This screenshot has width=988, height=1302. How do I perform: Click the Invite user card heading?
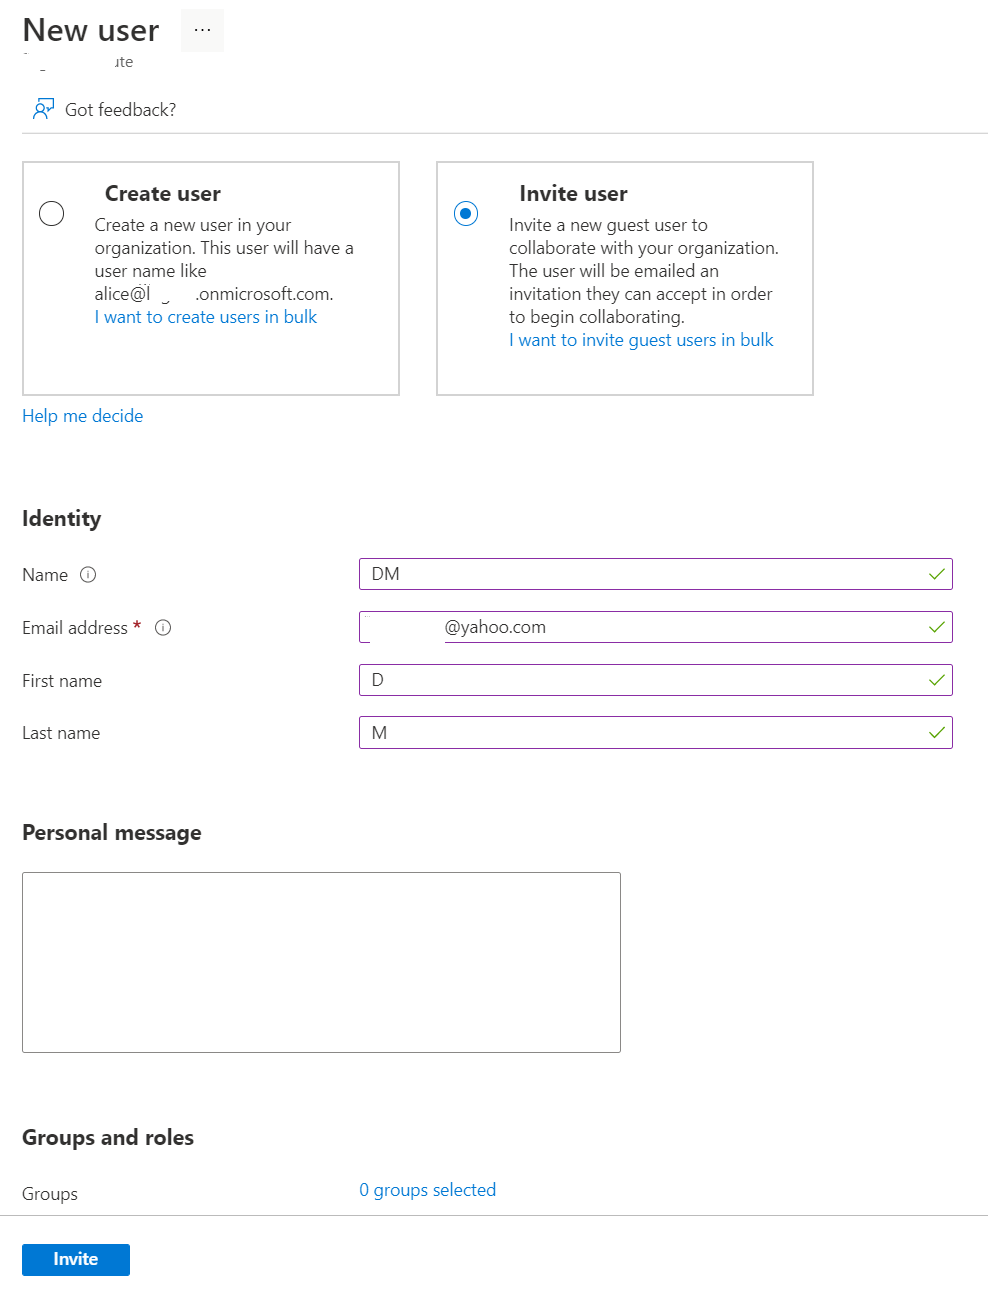[x=573, y=193]
